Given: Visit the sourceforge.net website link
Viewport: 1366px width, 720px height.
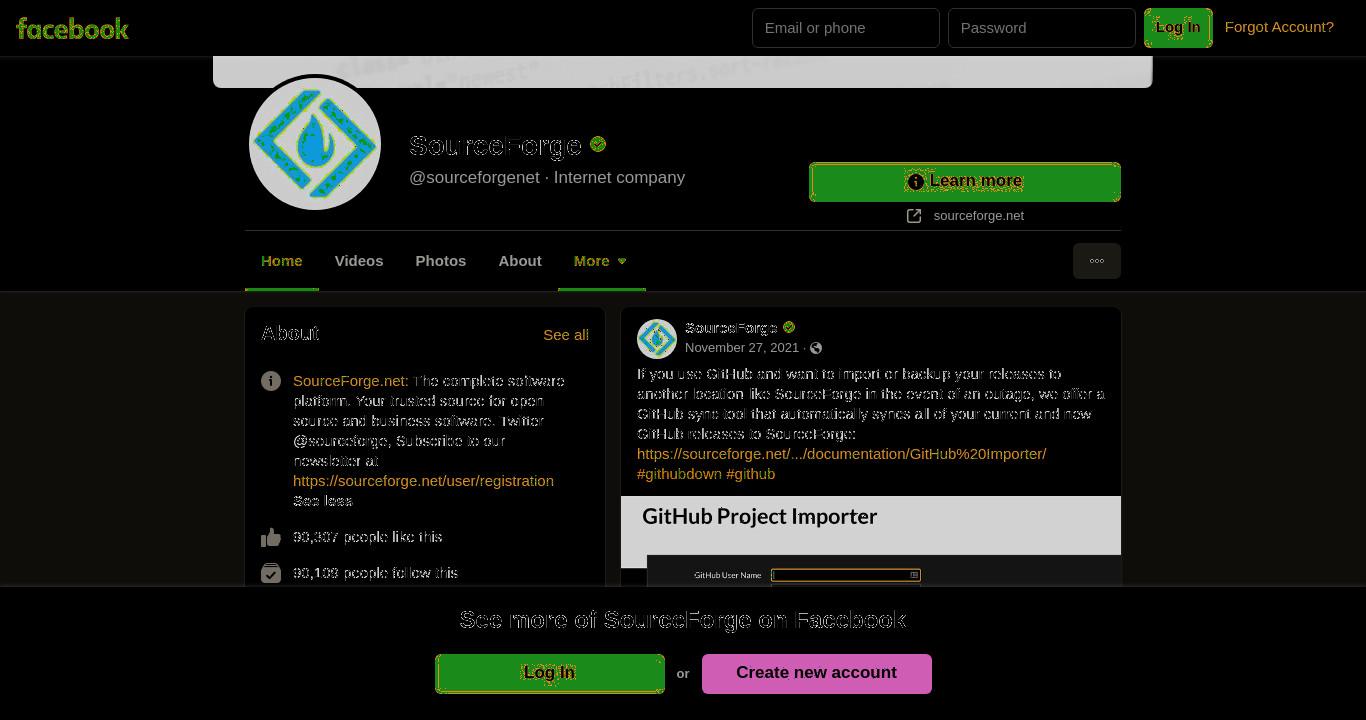Looking at the screenshot, I should point(978,216).
